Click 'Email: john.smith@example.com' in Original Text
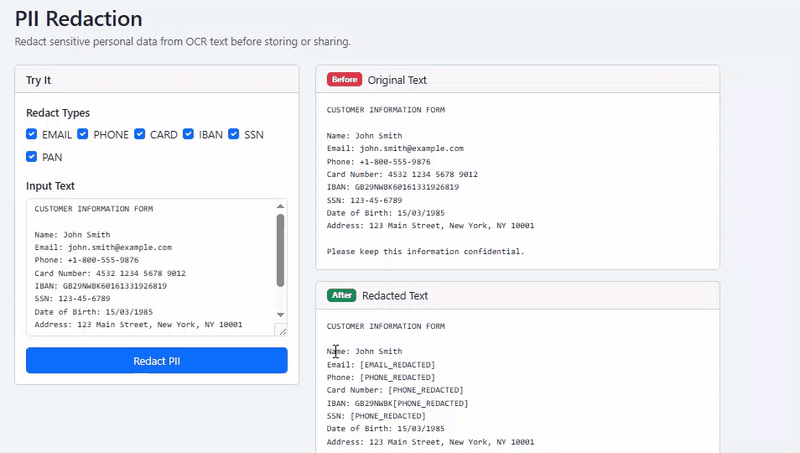800x453 pixels. (x=395, y=148)
